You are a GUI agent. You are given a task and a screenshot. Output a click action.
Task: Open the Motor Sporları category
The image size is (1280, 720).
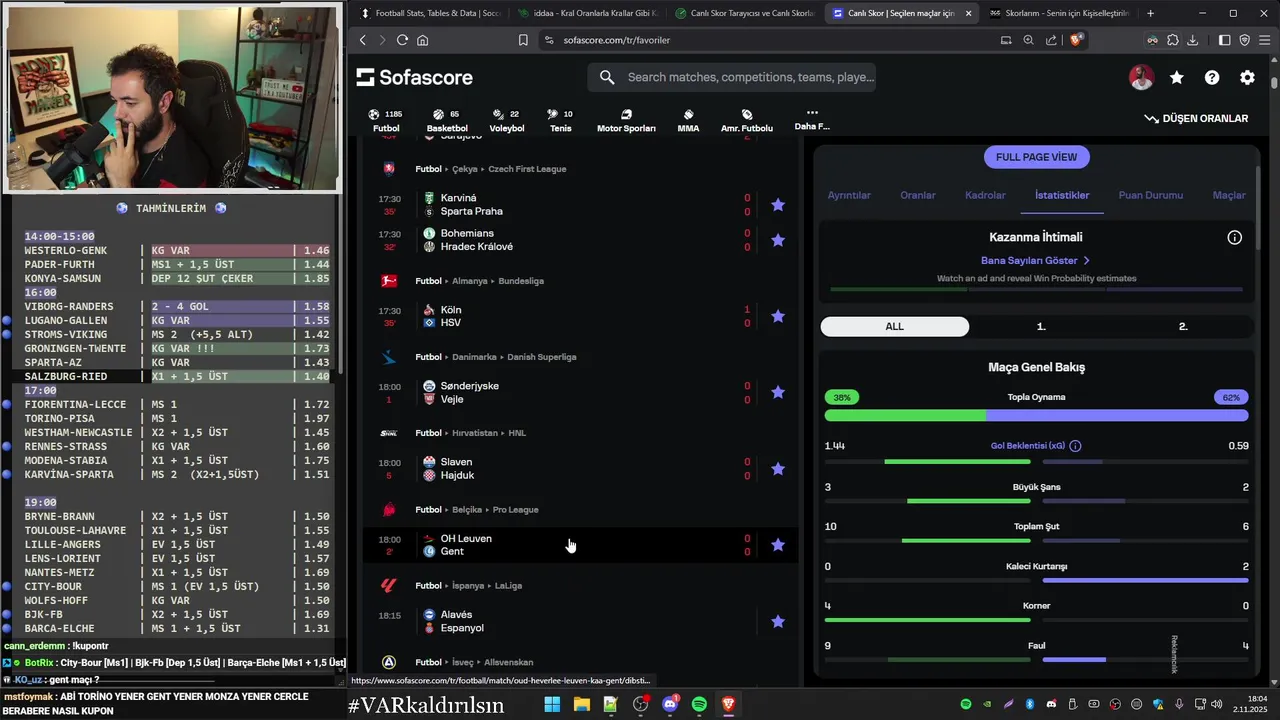click(626, 121)
